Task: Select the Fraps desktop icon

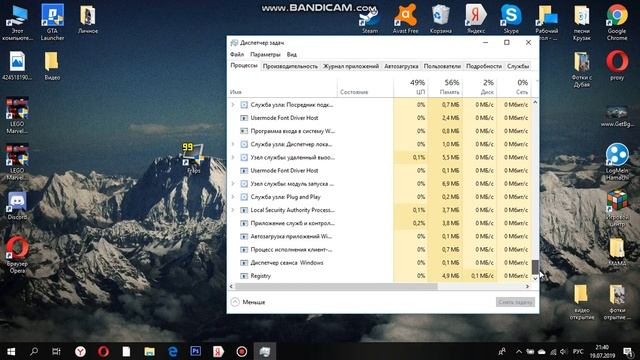Action: click(193, 159)
